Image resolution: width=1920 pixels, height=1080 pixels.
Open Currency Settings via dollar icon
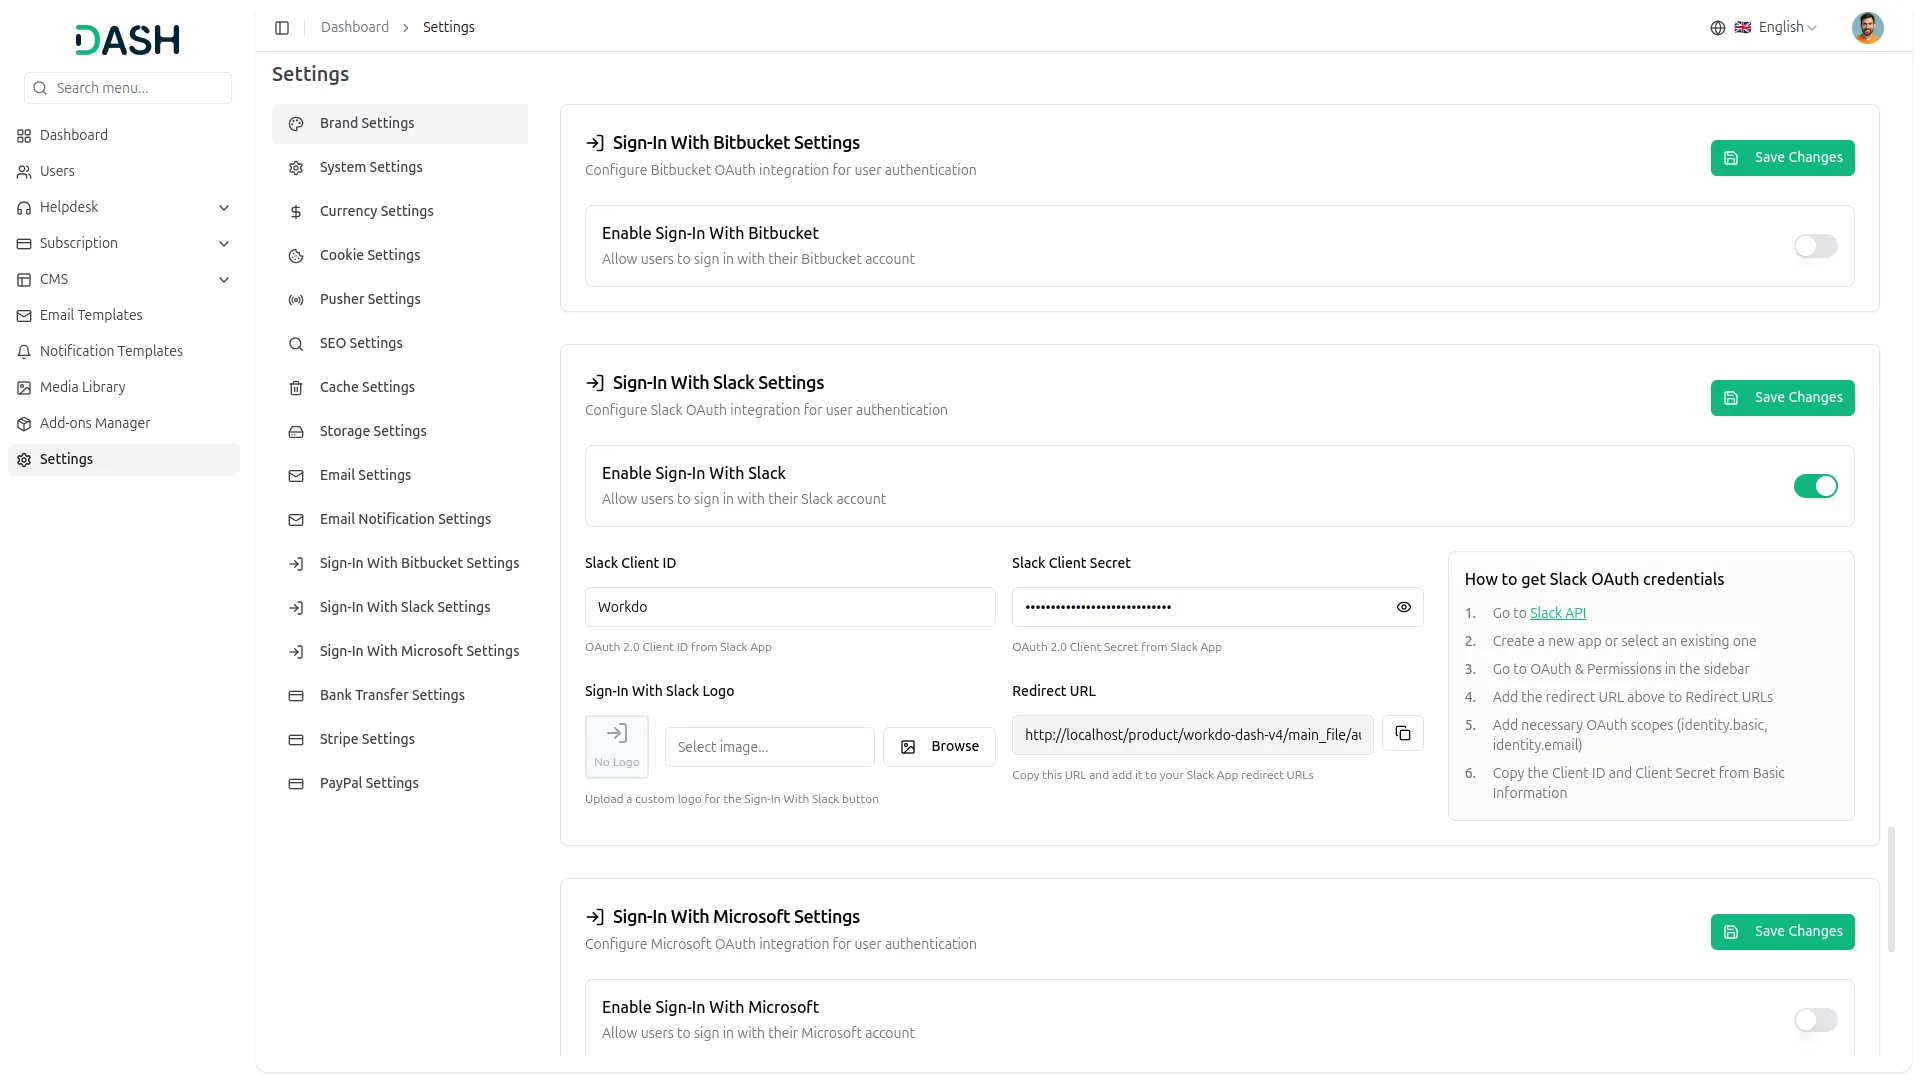point(295,211)
